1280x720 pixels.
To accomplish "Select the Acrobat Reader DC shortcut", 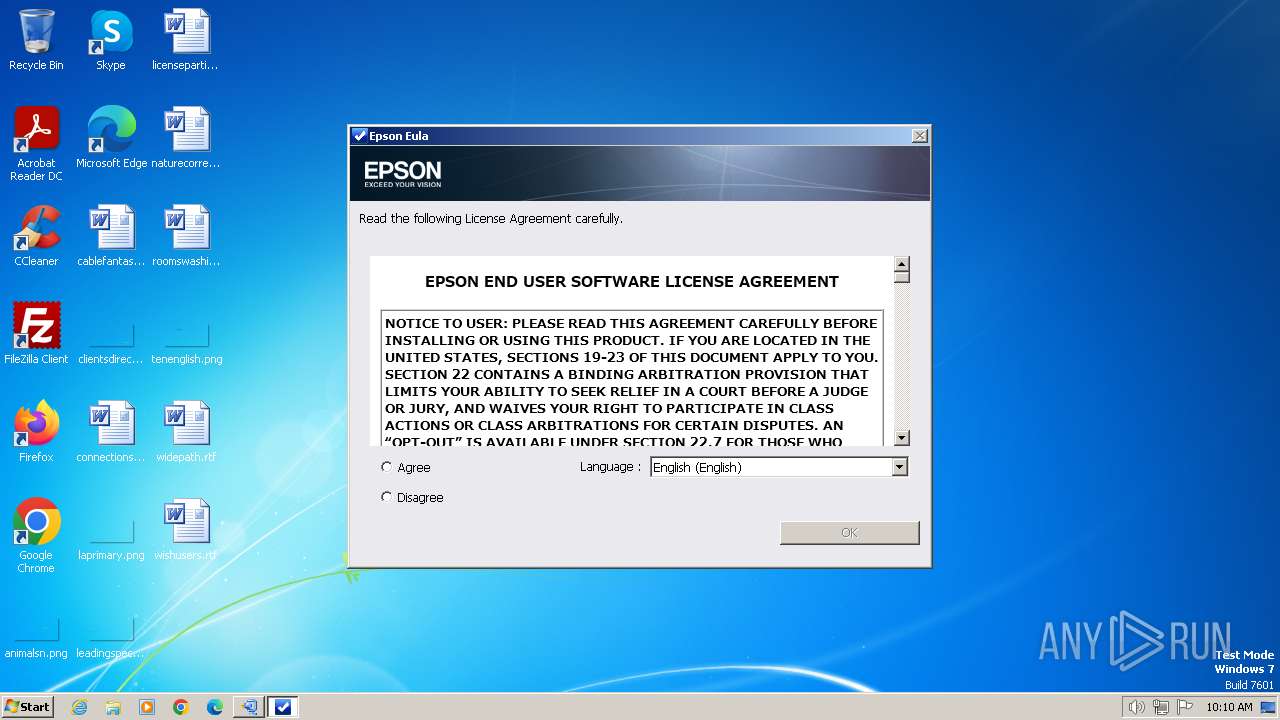I will point(36,144).
